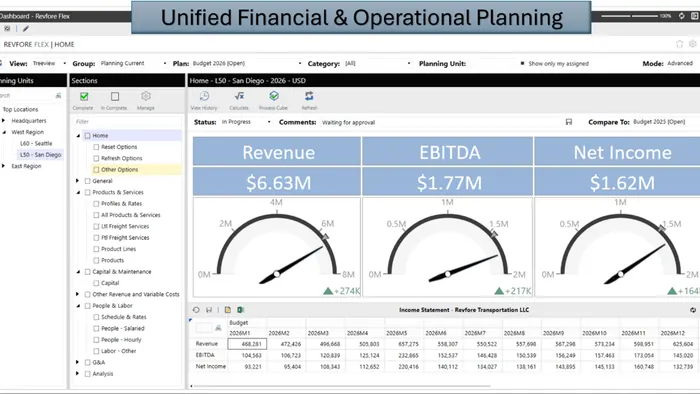
Task: Open People - Hourly section
Action: click(121, 340)
